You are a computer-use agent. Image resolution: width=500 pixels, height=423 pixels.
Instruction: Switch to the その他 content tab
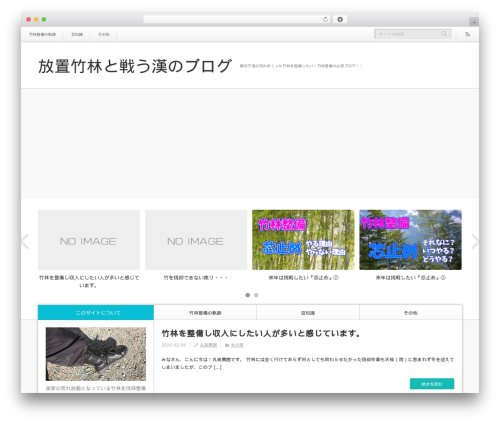(x=411, y=313)
